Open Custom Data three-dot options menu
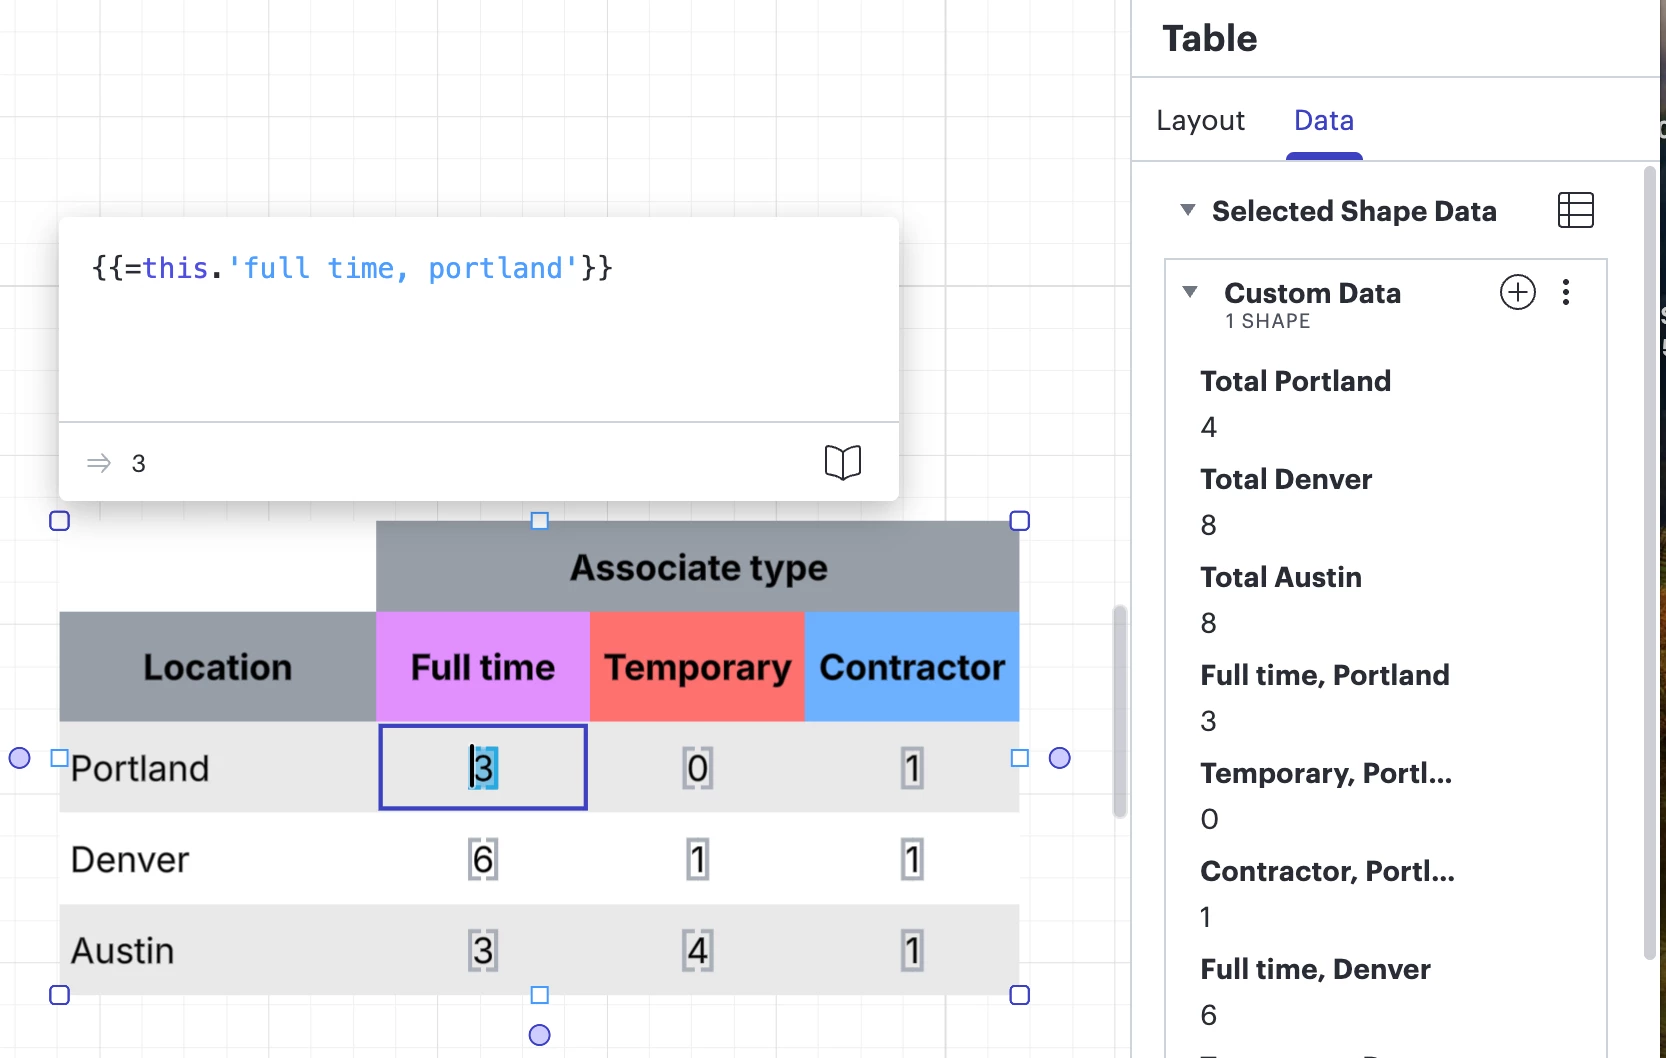 [1566, 292]
